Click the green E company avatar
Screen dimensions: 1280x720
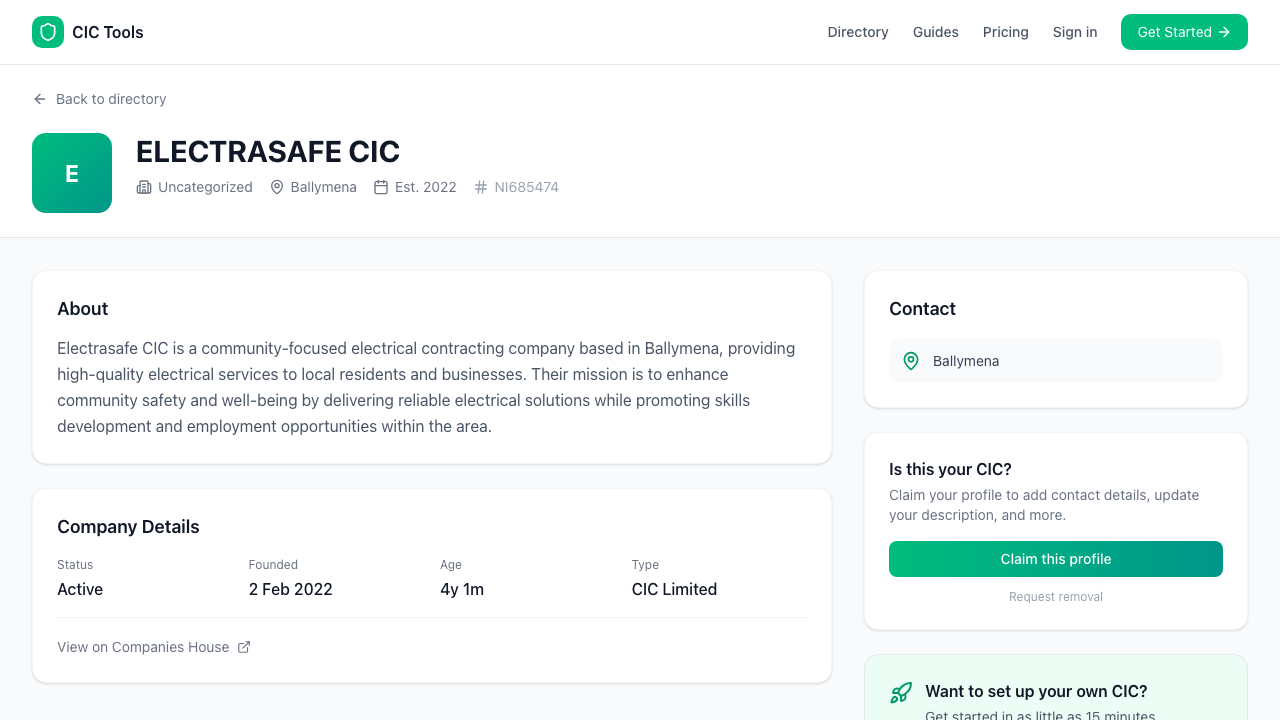coord(71,172)
